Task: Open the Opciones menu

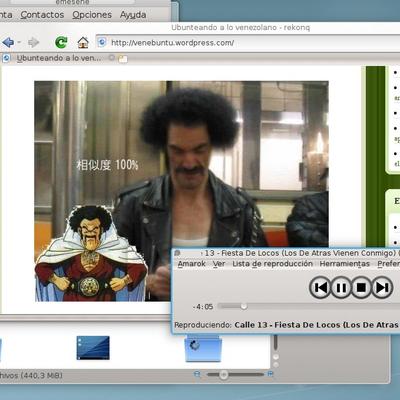Action: (92, 15)
